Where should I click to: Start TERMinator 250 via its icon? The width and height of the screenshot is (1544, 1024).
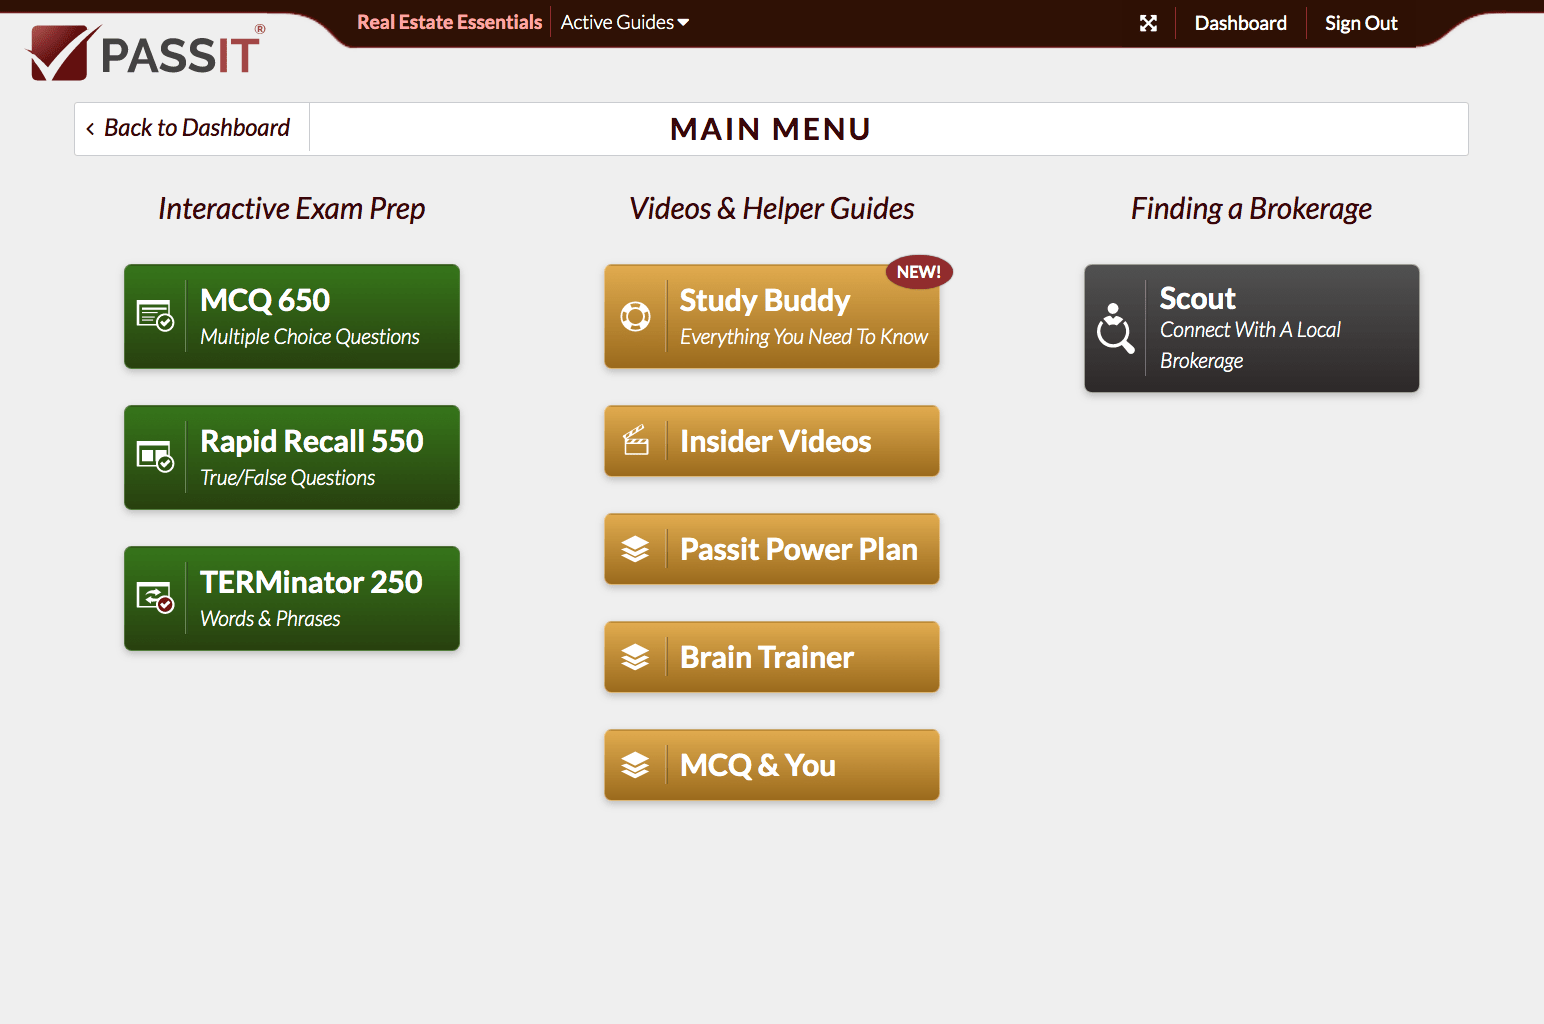point(155,598)
